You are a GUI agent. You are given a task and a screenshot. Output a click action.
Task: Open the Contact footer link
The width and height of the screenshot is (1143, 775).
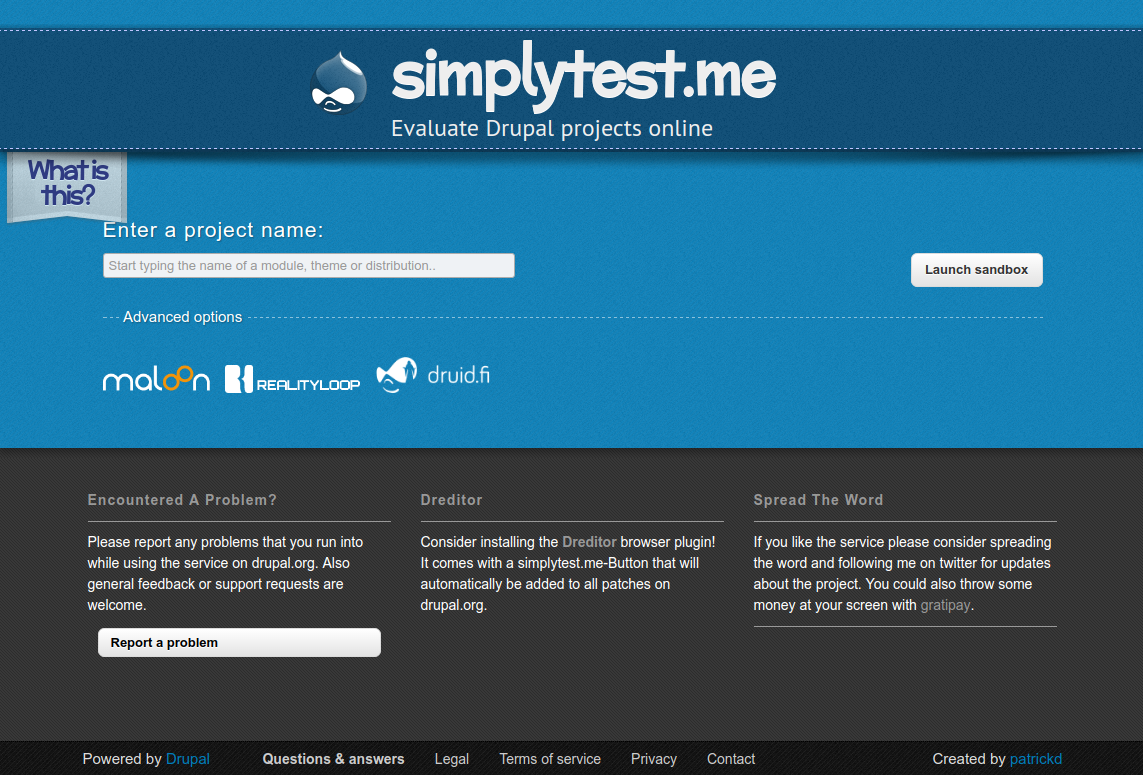tap(731, 759)
